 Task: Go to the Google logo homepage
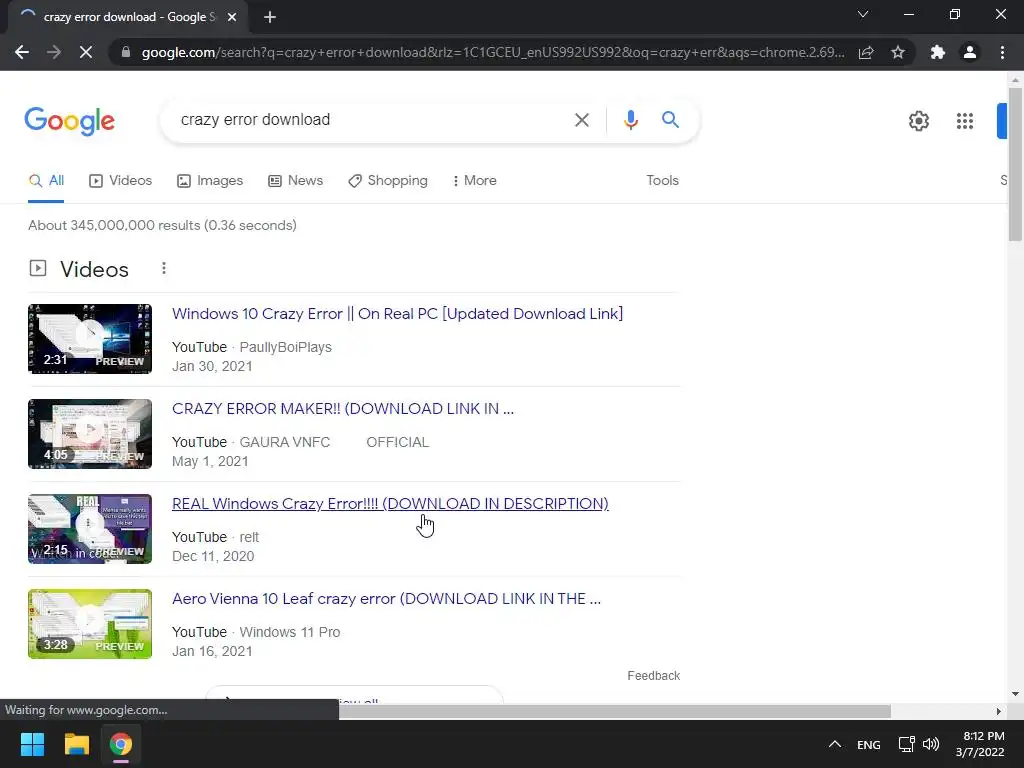point(69,121)
